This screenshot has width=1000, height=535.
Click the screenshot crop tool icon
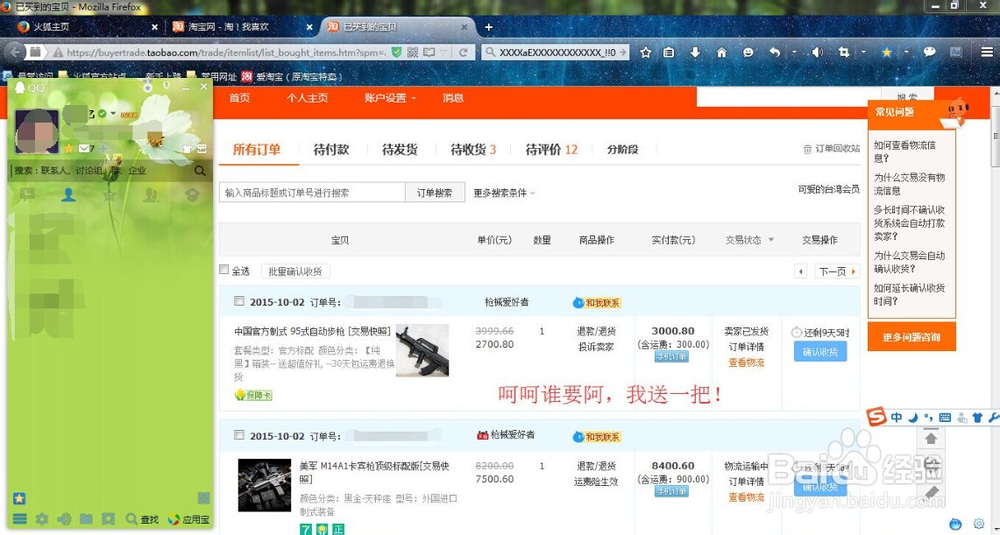pyautogui.click(x=843, y=52)
